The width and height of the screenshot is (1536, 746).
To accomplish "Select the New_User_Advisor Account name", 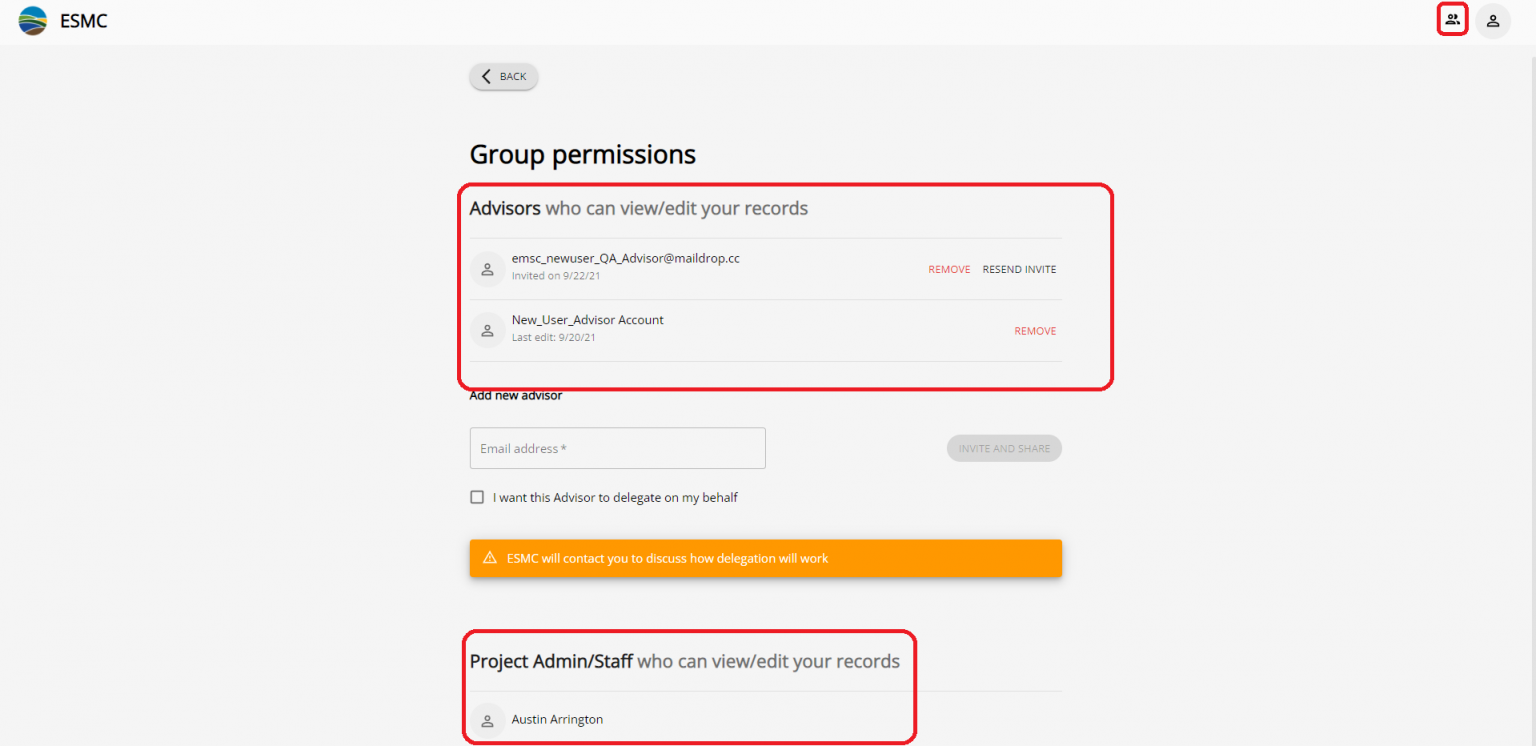I will coord(587,320).
